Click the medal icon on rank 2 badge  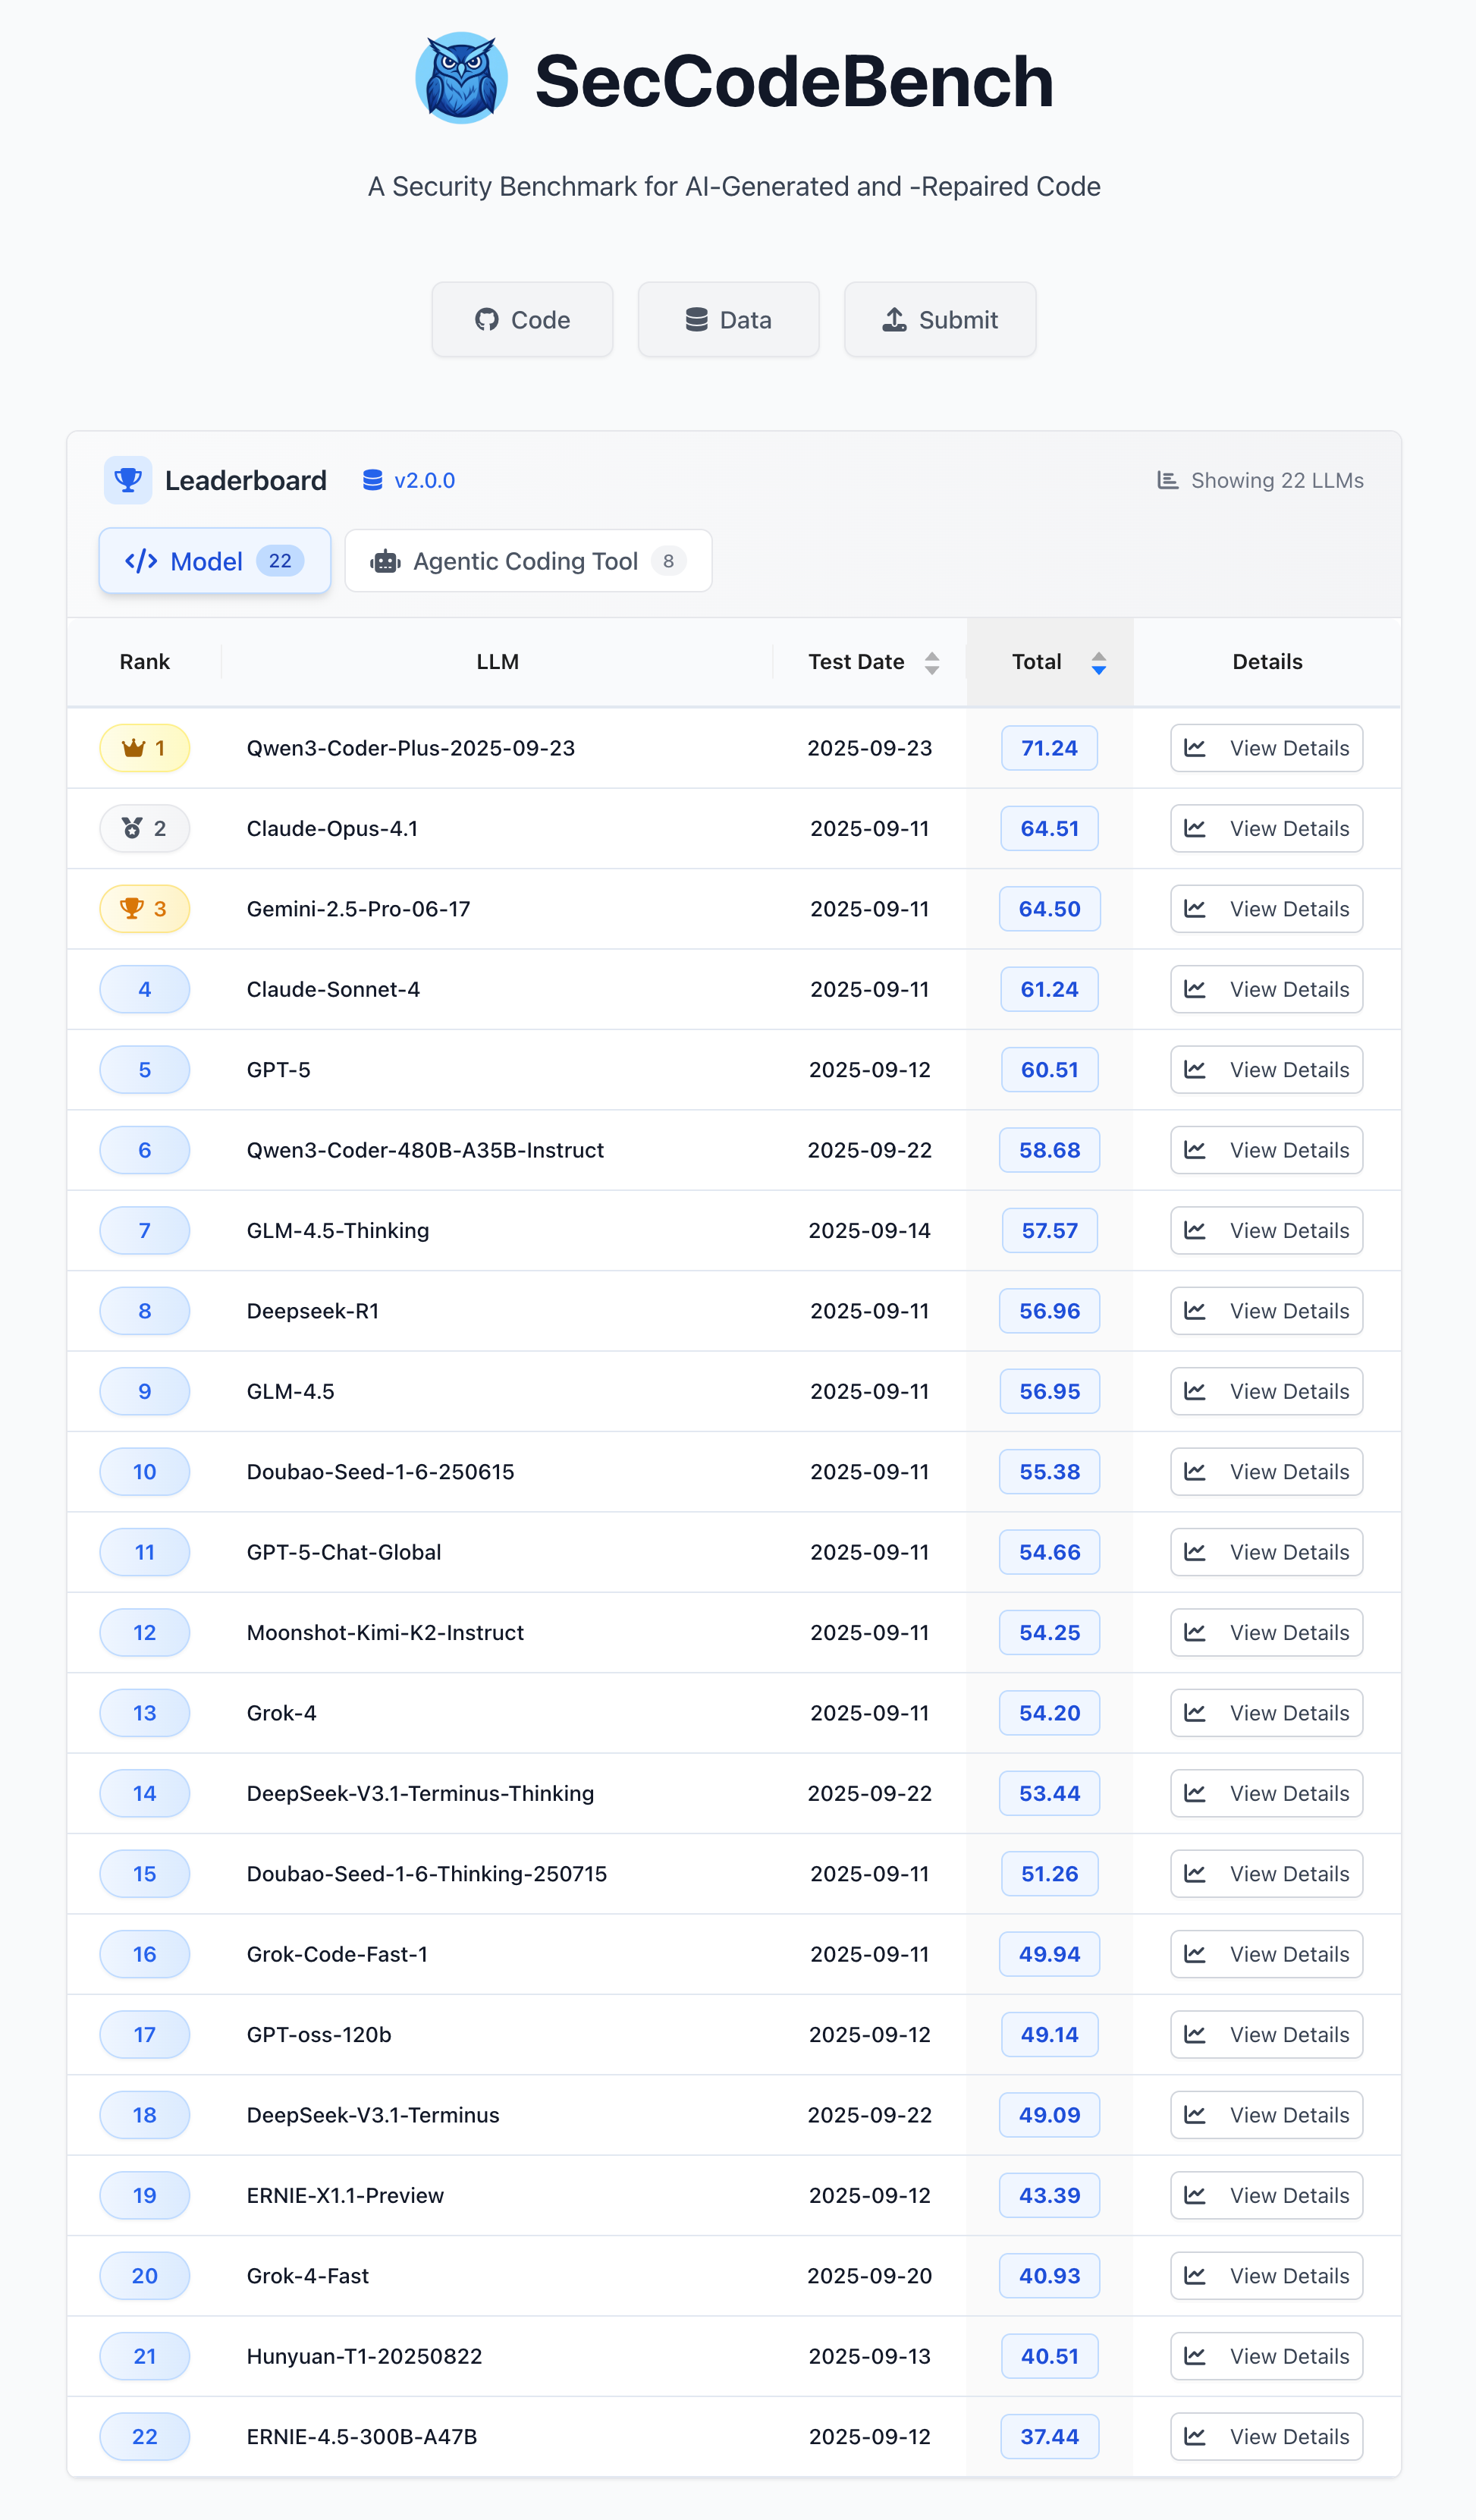(132, 828)
